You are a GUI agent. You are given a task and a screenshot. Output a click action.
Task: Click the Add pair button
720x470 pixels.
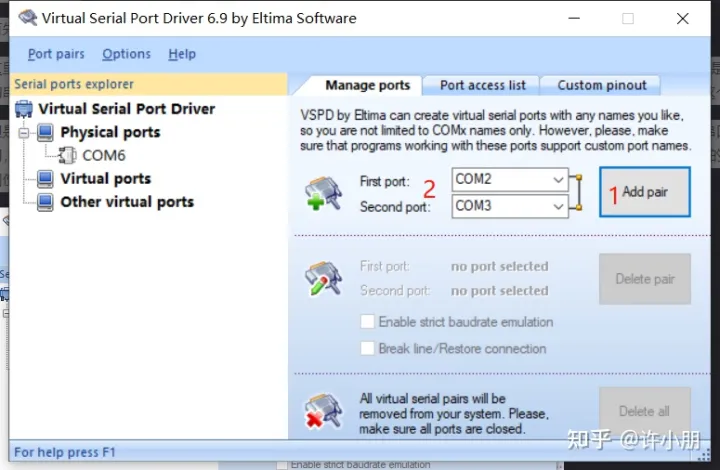[645, 192]
